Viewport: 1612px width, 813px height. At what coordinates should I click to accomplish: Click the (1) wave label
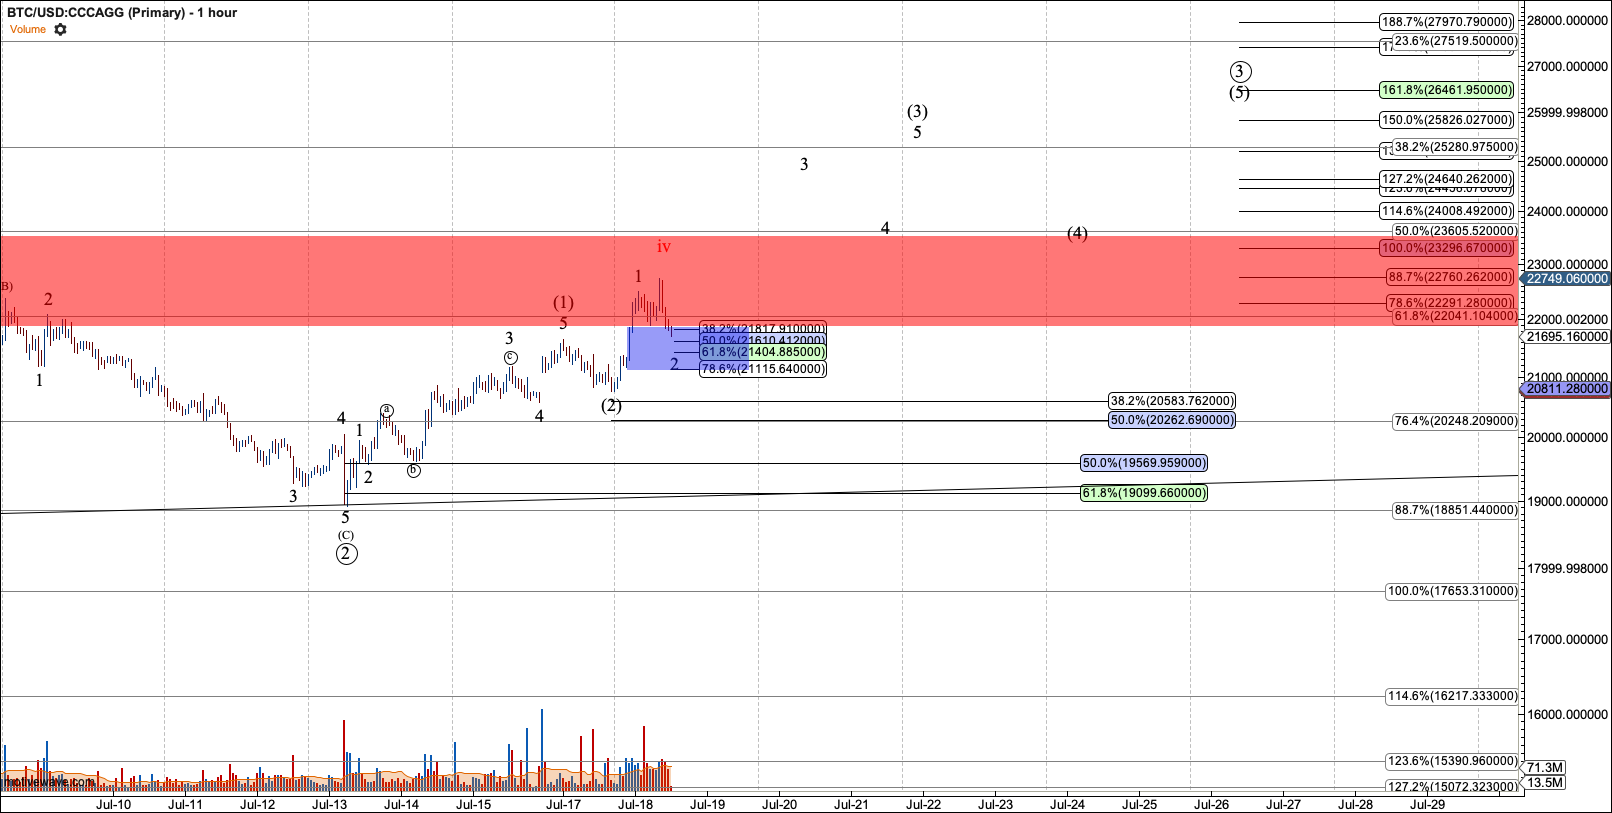(564, 302)
